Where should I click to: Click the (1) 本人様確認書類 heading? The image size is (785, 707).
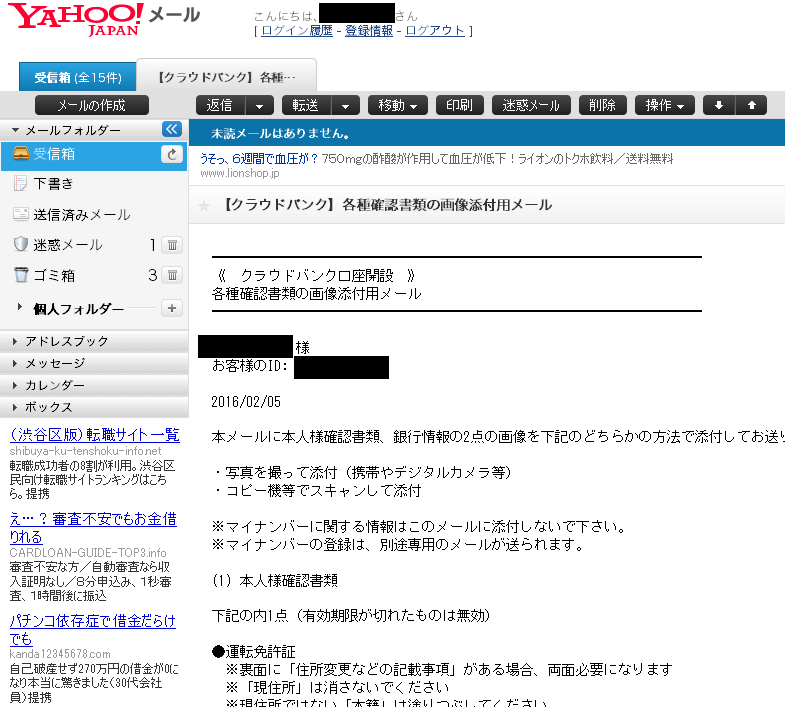coord(275,580)
